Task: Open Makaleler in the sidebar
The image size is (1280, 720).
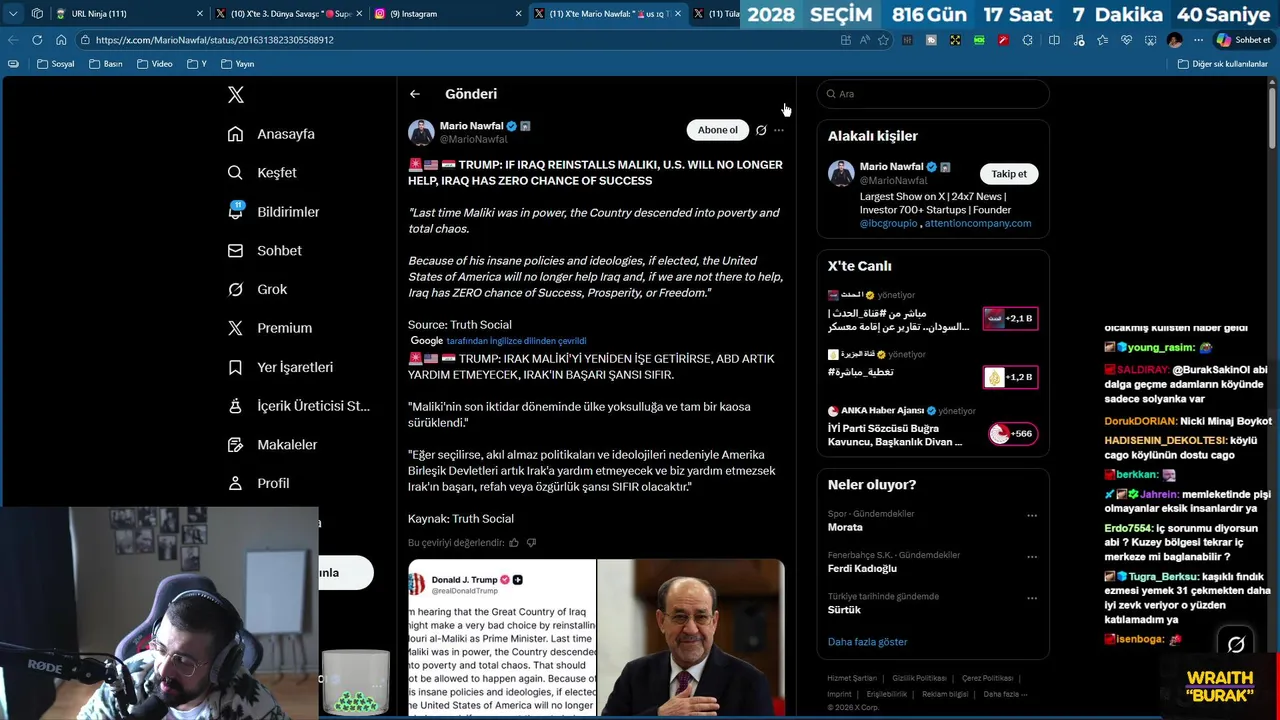Action: click(272, 445)
